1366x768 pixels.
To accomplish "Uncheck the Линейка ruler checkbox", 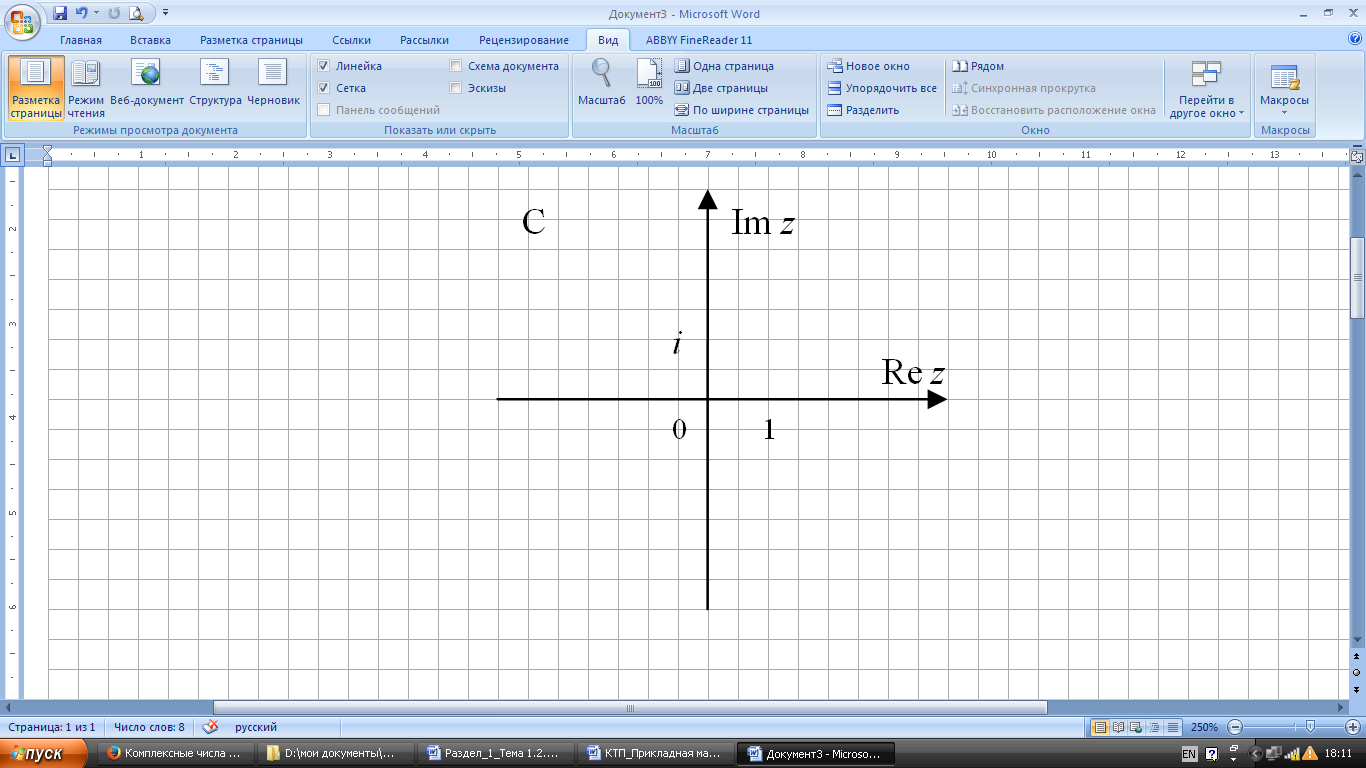I will [324, 66].
